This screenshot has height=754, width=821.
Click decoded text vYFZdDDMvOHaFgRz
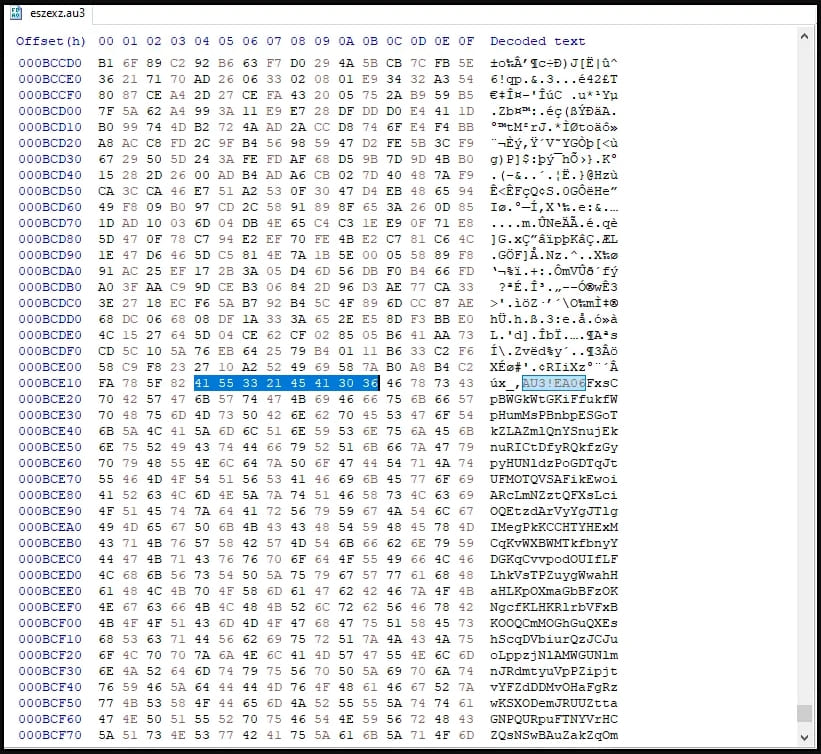[554, 687]
